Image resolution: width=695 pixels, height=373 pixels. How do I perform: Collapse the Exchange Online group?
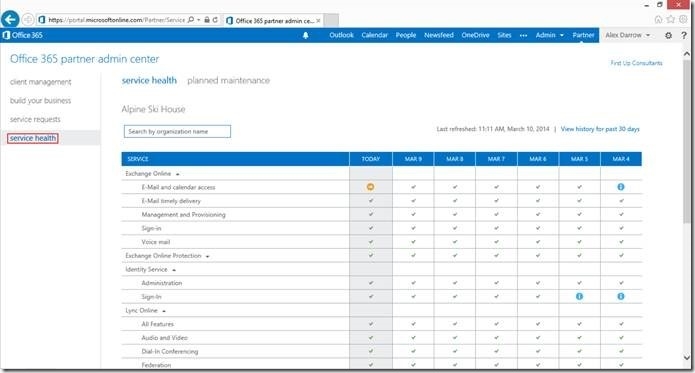click(x=177, y=174)
